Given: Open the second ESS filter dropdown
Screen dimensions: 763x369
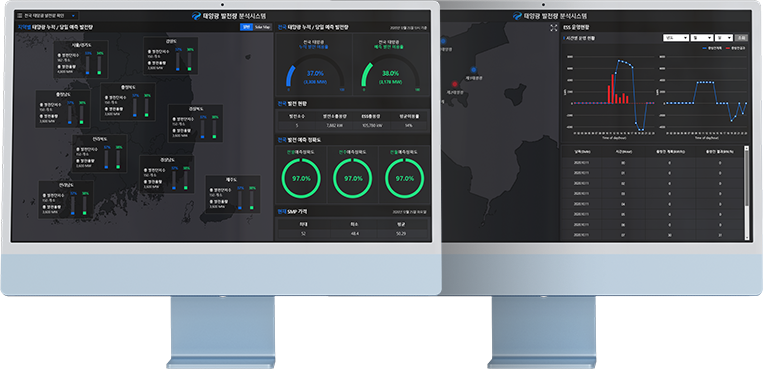Looking at the screenshot, I should [702, 37].
